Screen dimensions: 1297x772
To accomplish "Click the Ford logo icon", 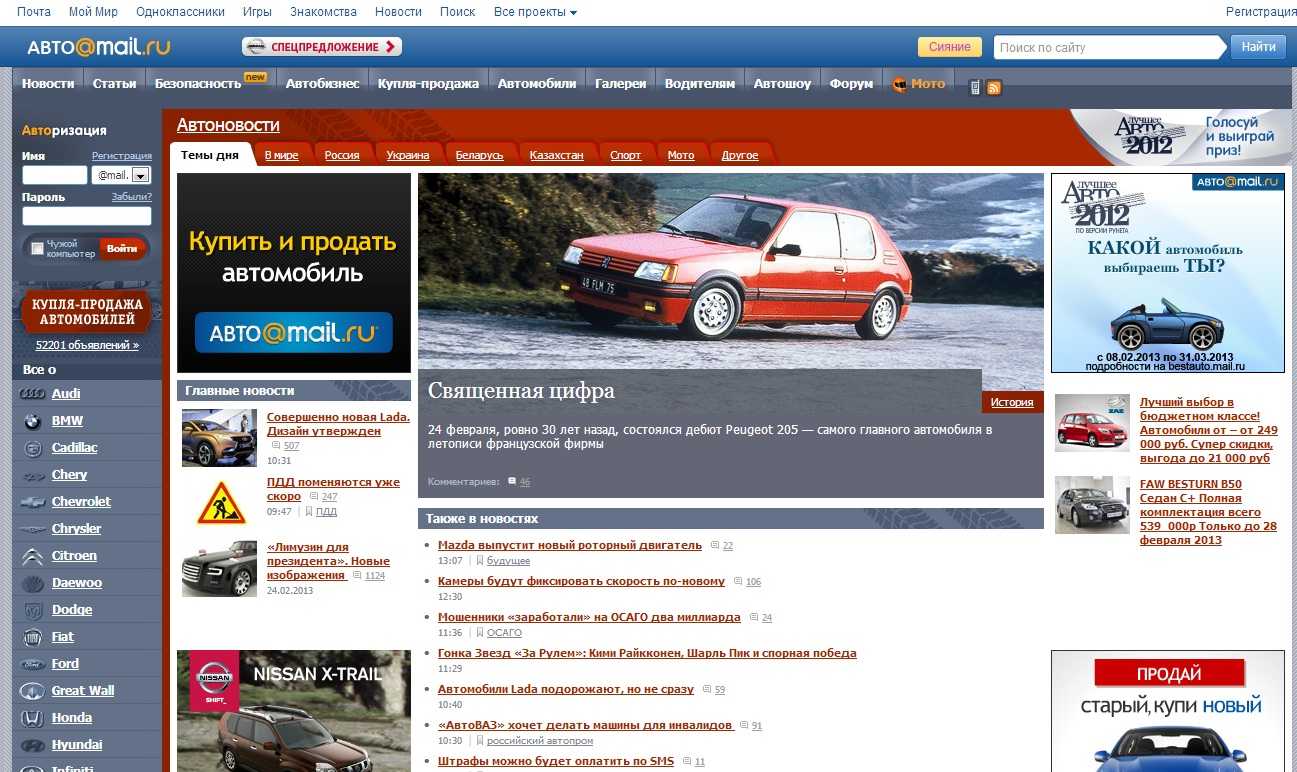I will click(x=33, y=664).
